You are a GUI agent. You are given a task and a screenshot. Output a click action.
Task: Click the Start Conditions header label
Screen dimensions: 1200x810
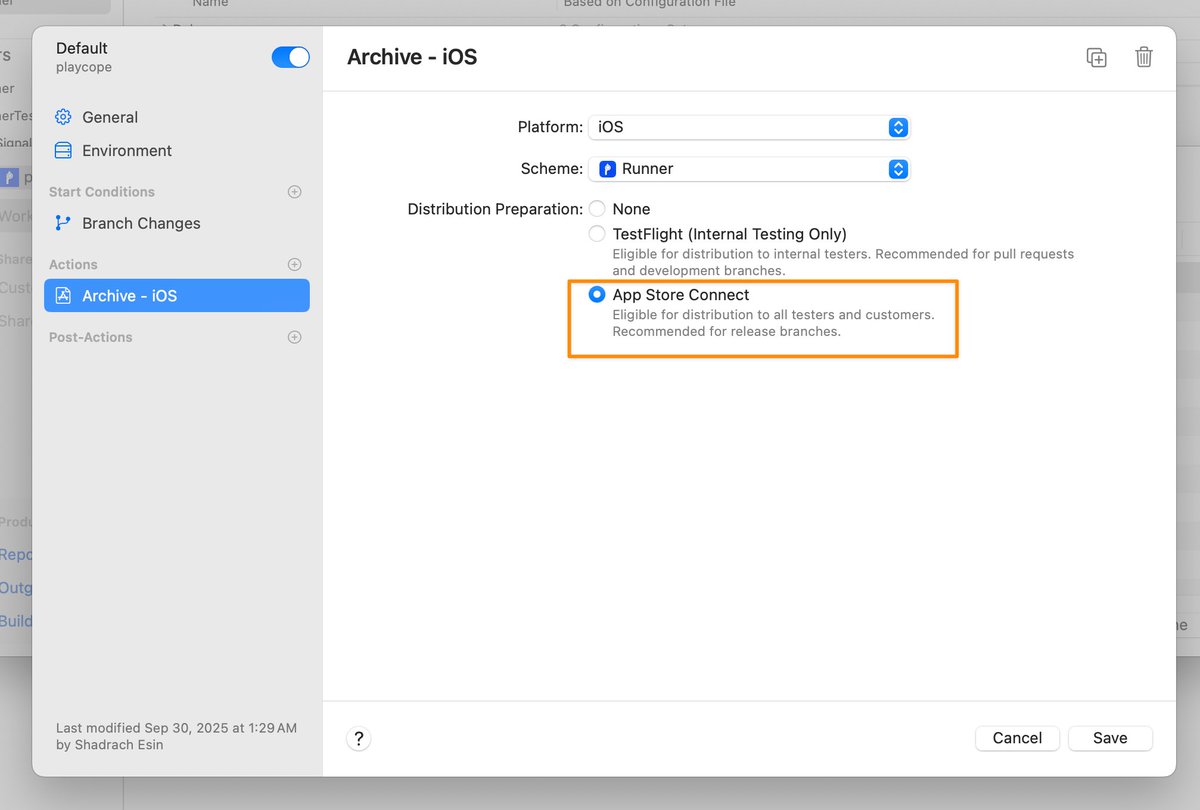click(x=102, y=192)
